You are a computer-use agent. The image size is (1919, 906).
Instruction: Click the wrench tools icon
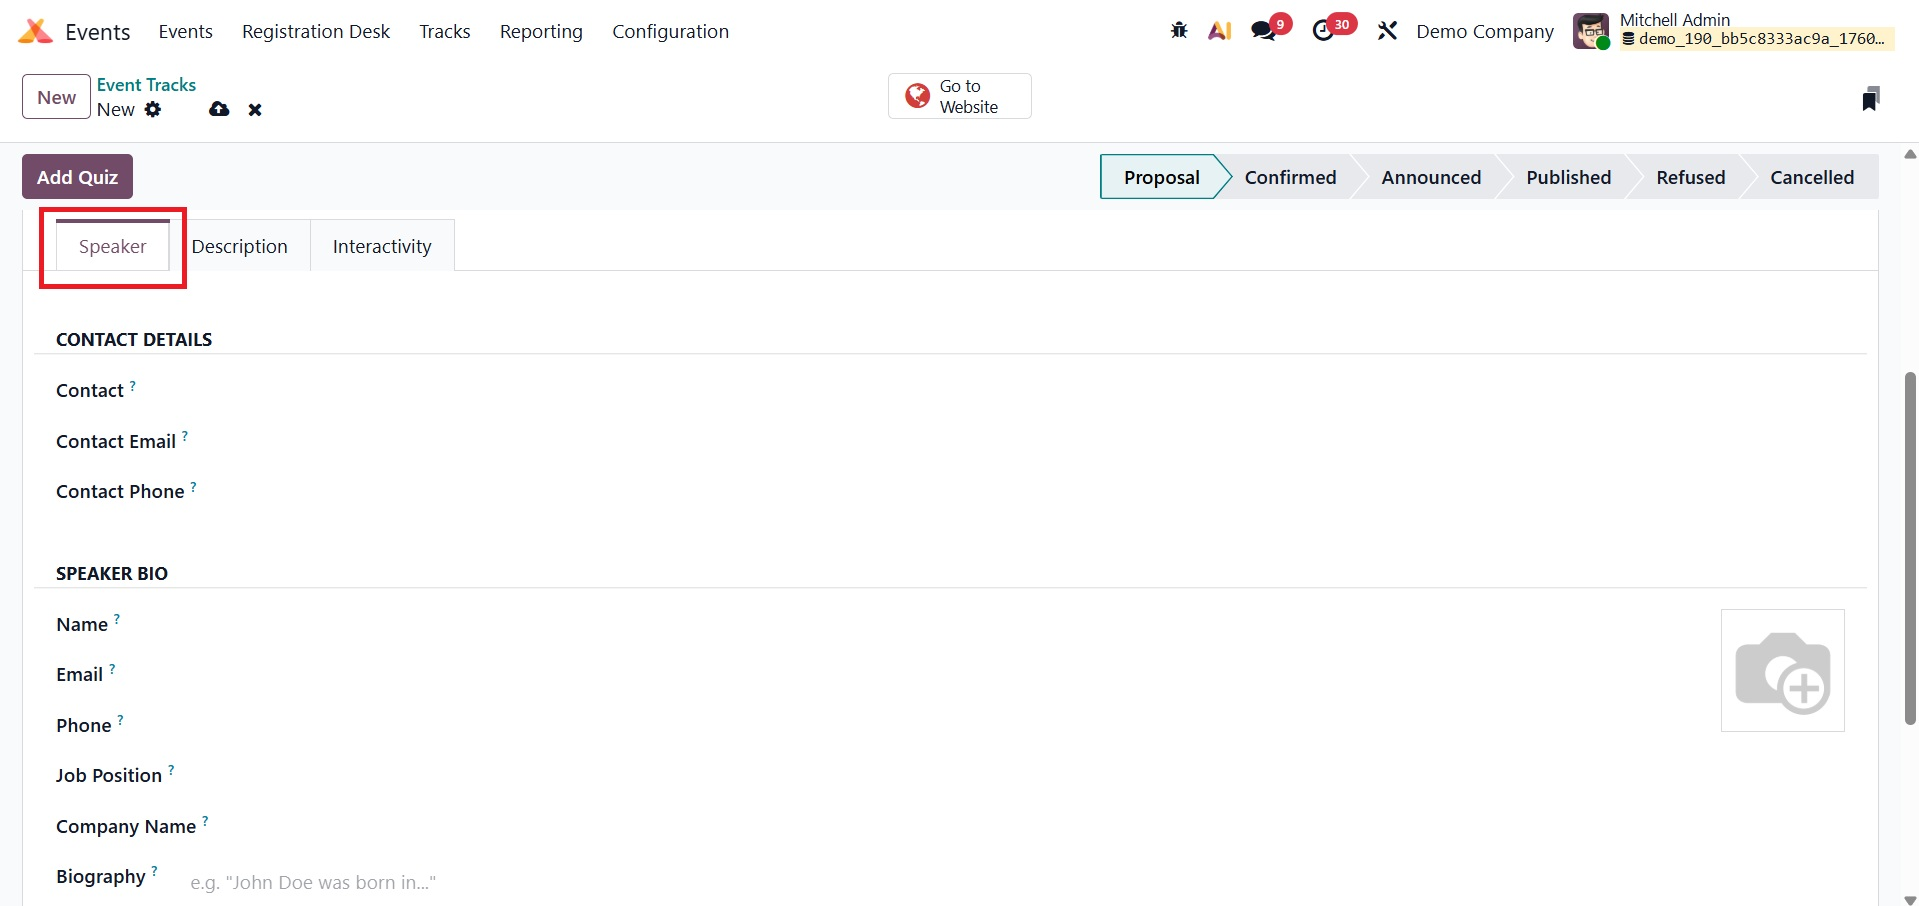coord(1387,31)
